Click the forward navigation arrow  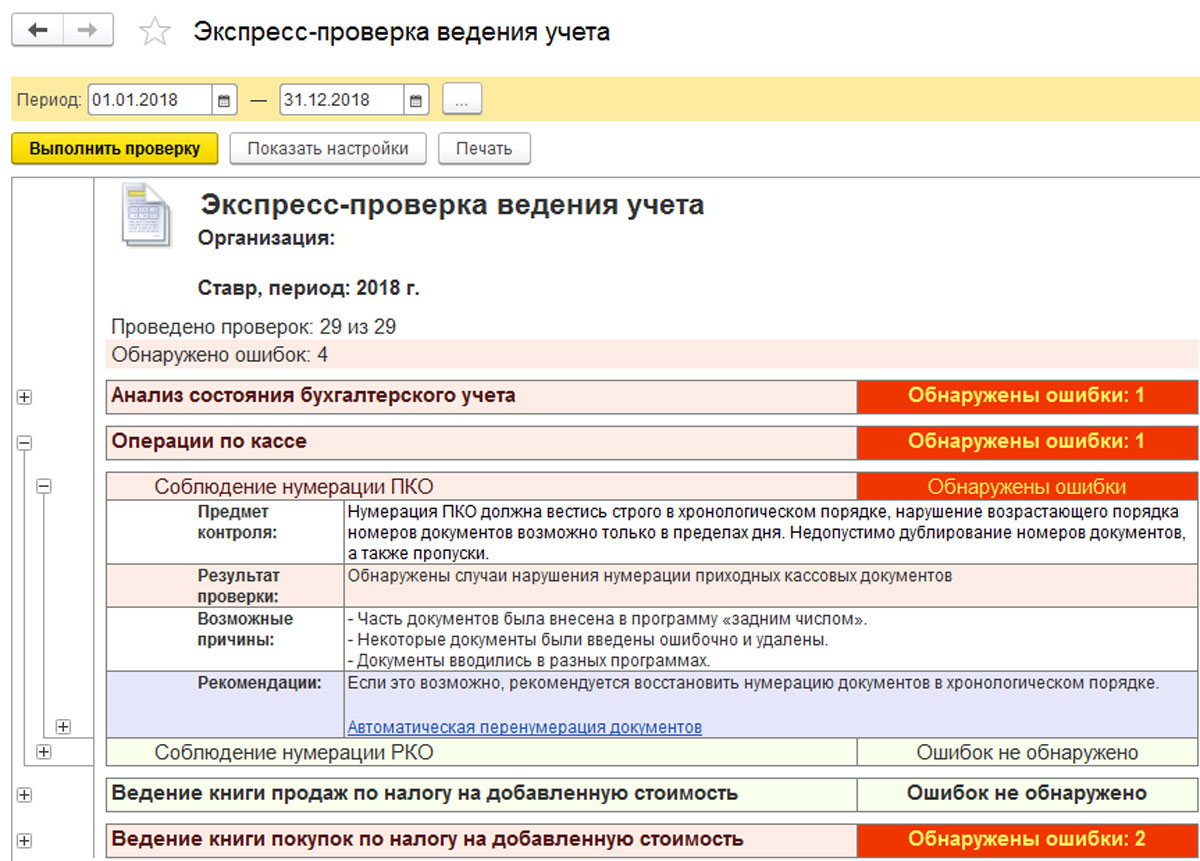click(88, 31)
